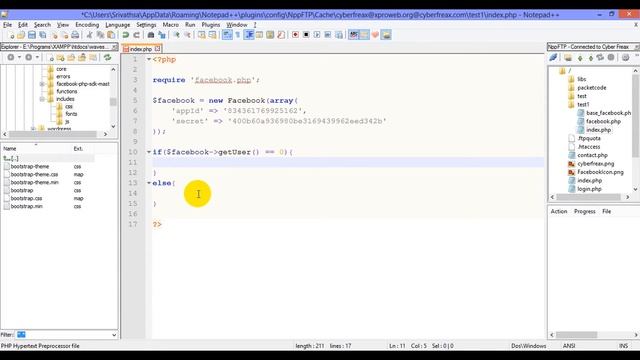
Task: Select fonts folder in Explorer tree
Action: point(71,114)
